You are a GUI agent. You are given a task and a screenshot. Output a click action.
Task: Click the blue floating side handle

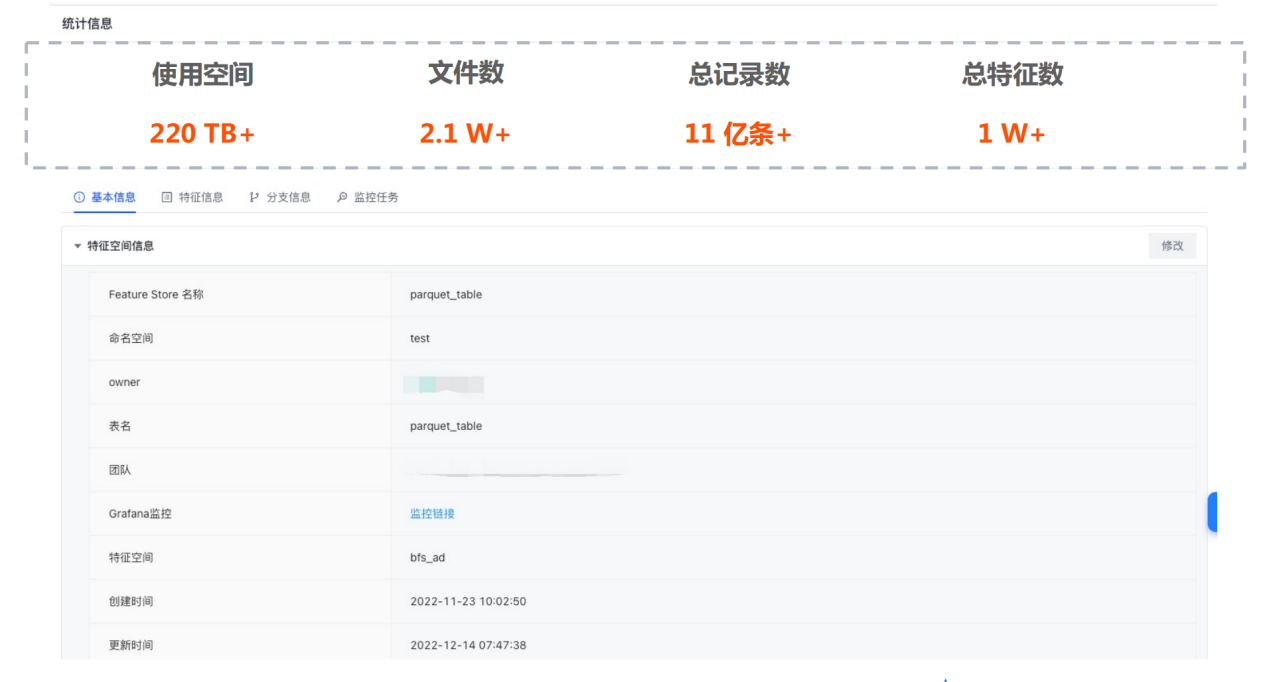[x=1212, y=512]
